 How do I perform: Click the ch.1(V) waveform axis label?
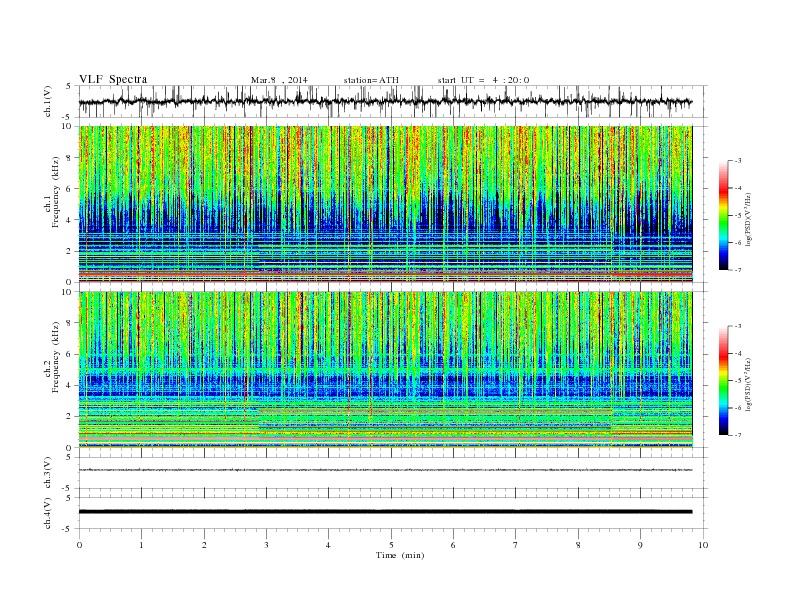point(48,102)
